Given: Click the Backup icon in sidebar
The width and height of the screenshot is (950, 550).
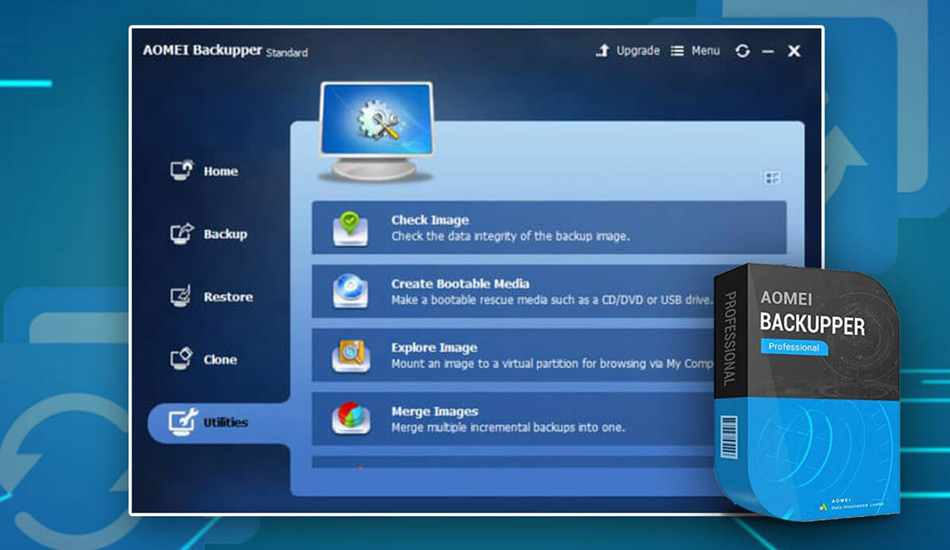Looking at the screenshot, I should (181, 233).
